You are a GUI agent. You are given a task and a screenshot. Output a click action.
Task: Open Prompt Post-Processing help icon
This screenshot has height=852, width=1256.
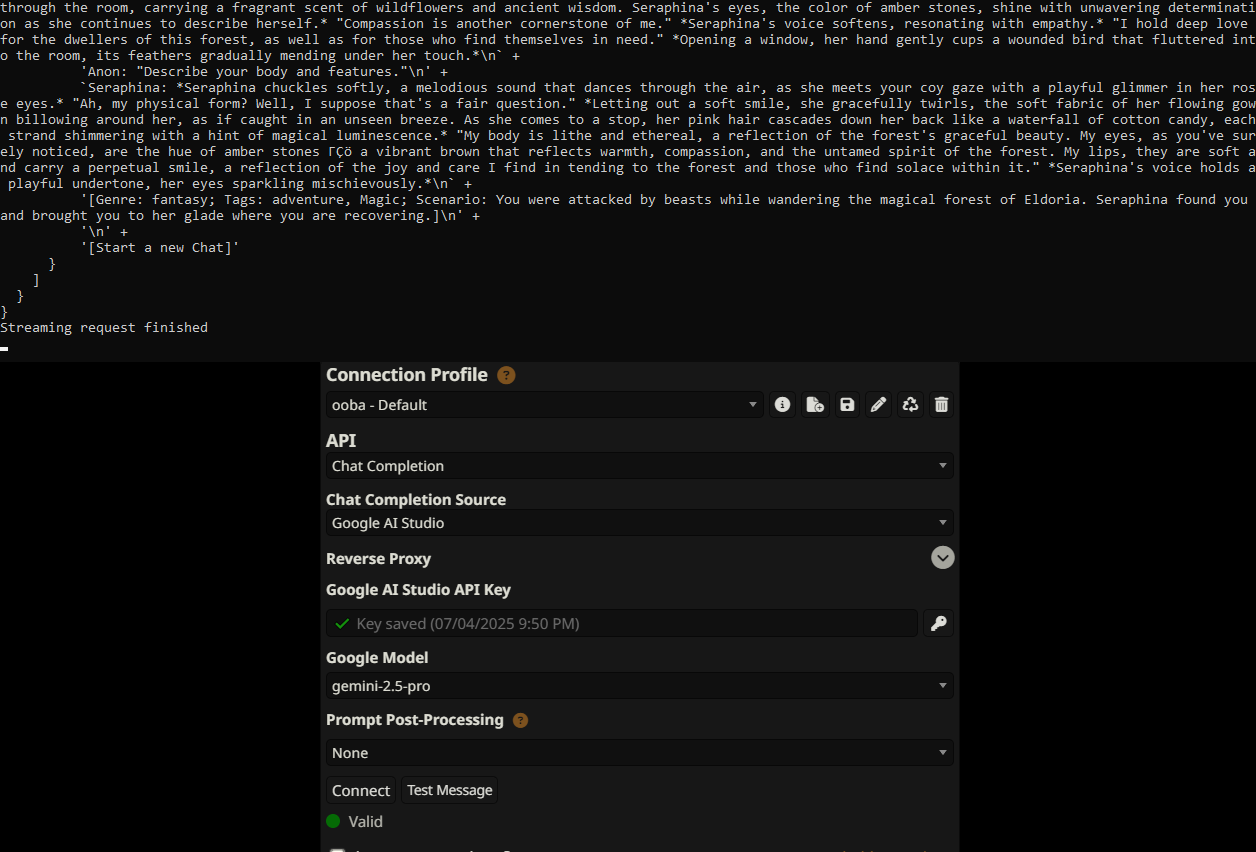(520, 720)
